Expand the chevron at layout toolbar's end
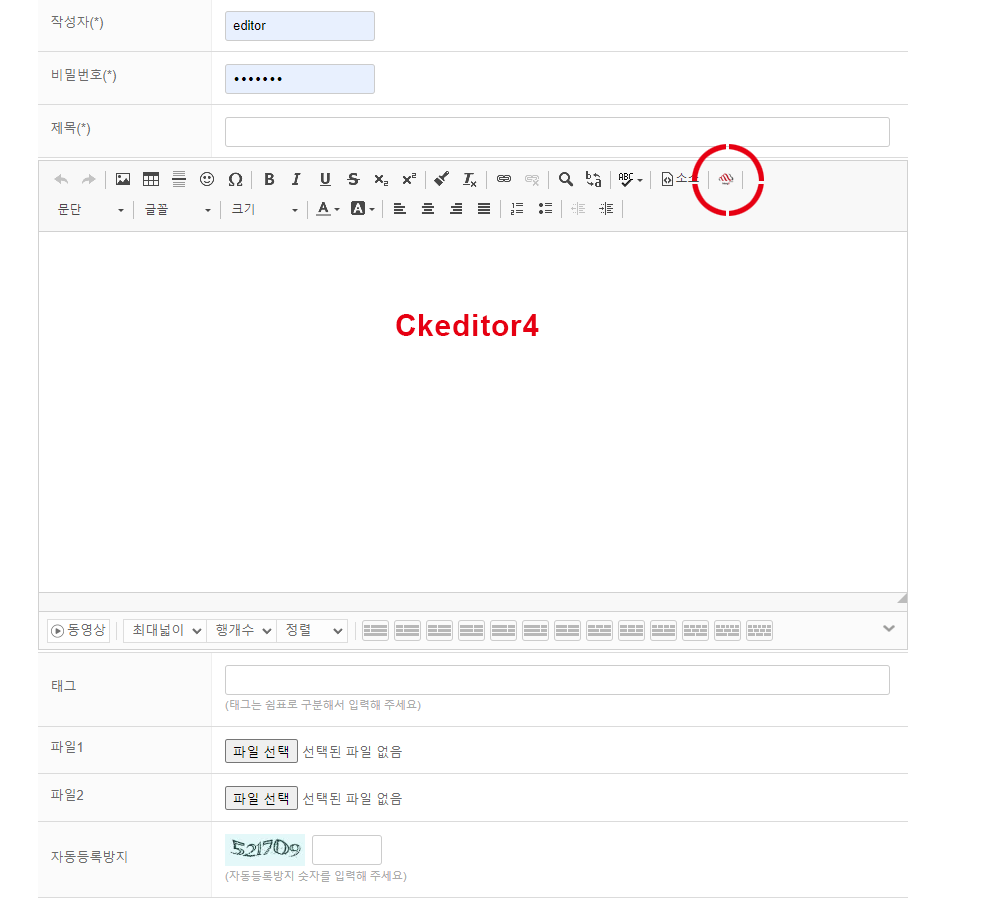 pos(889,629)
